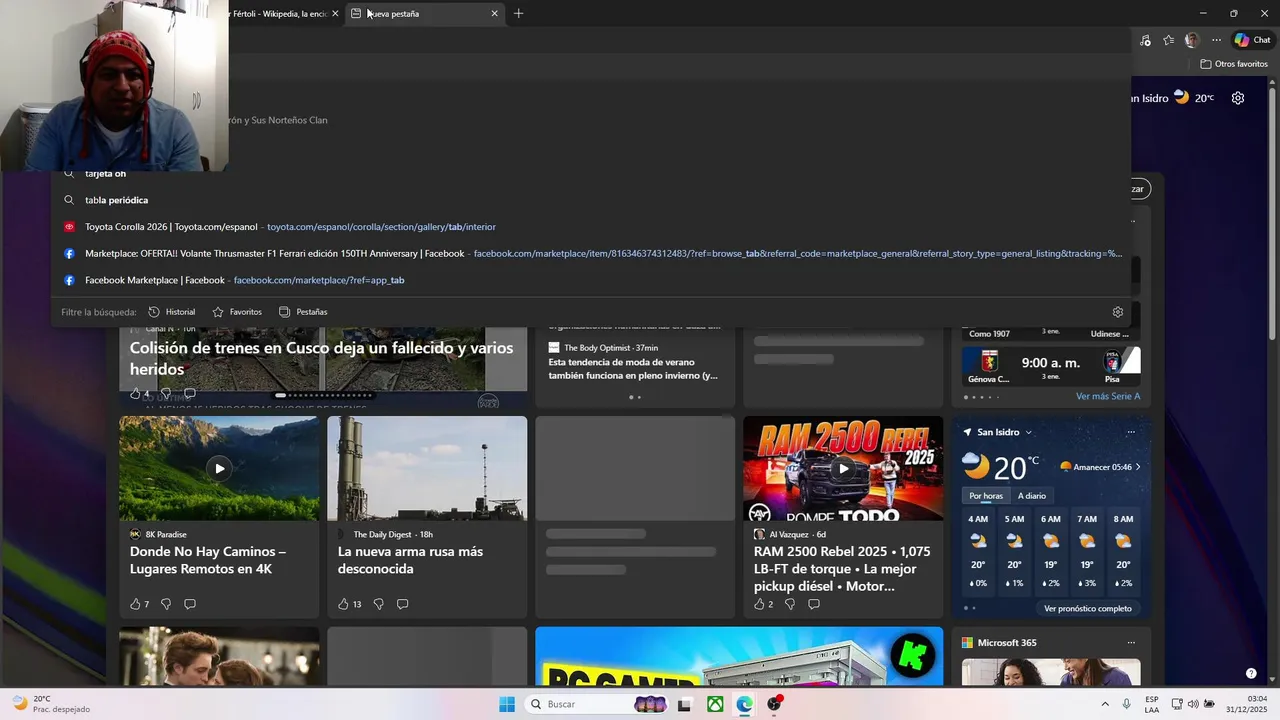Select the 'Por horas' weather tab

986,496
